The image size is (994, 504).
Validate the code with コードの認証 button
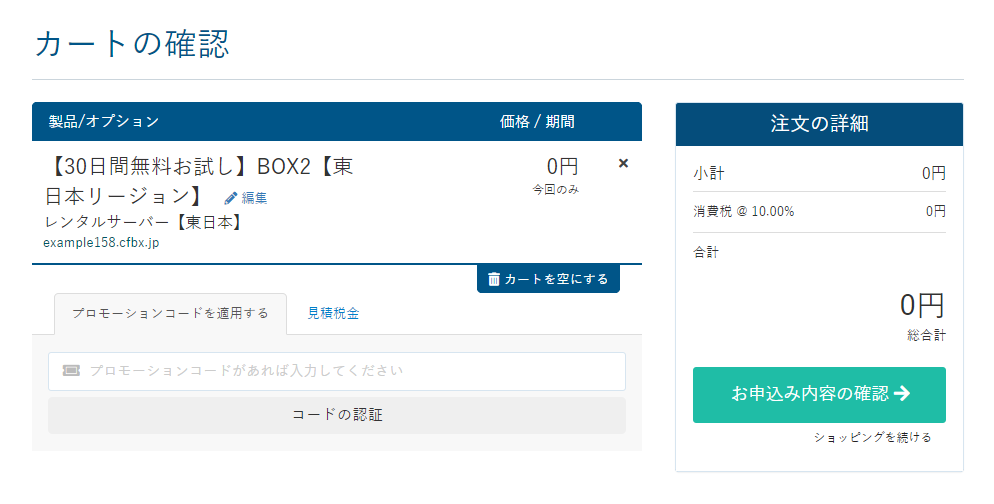(337, 415)
